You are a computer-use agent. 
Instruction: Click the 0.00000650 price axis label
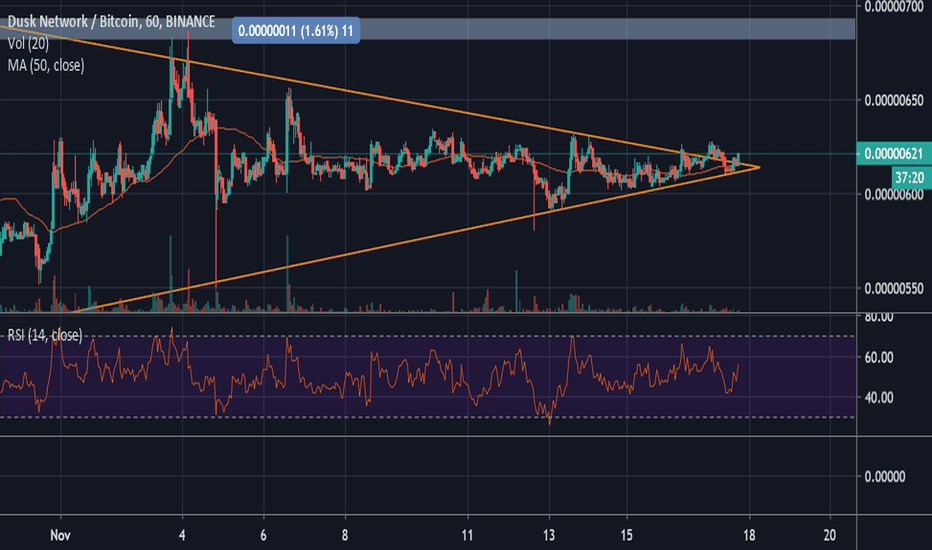click(x=894, y=100)
